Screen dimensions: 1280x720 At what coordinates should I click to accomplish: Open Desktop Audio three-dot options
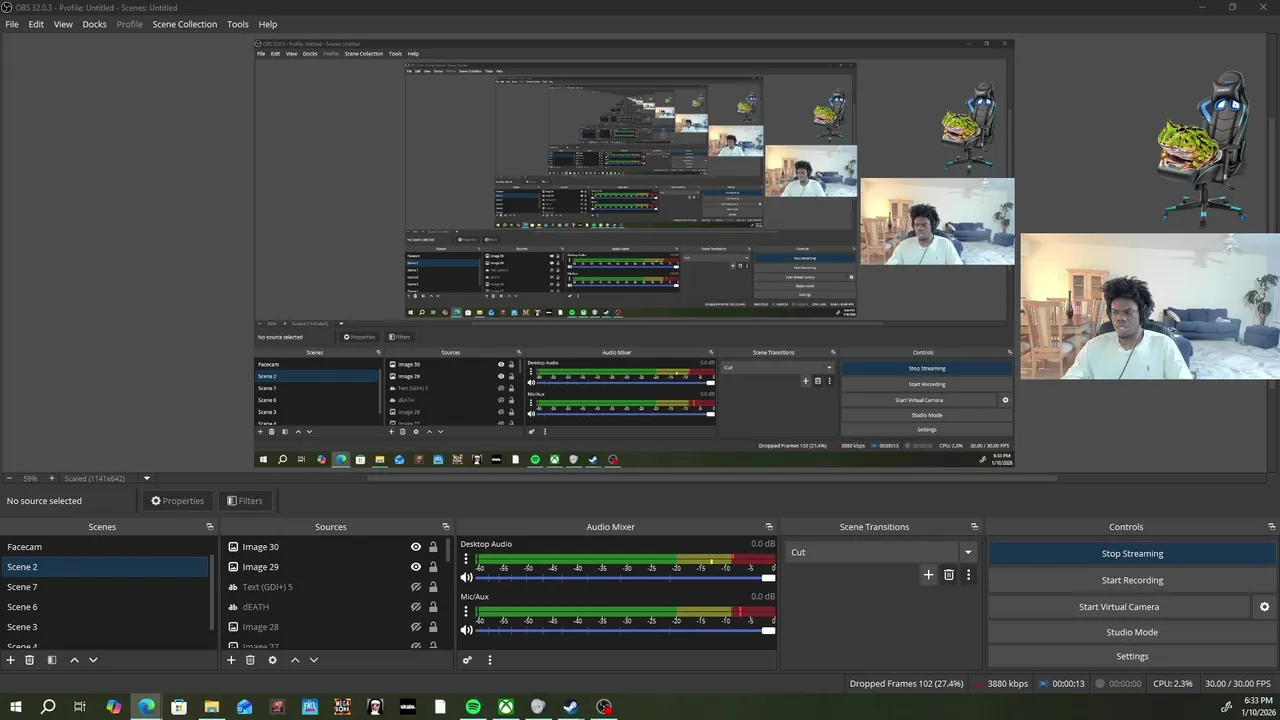pyautogui.click(x=466, y=560)
